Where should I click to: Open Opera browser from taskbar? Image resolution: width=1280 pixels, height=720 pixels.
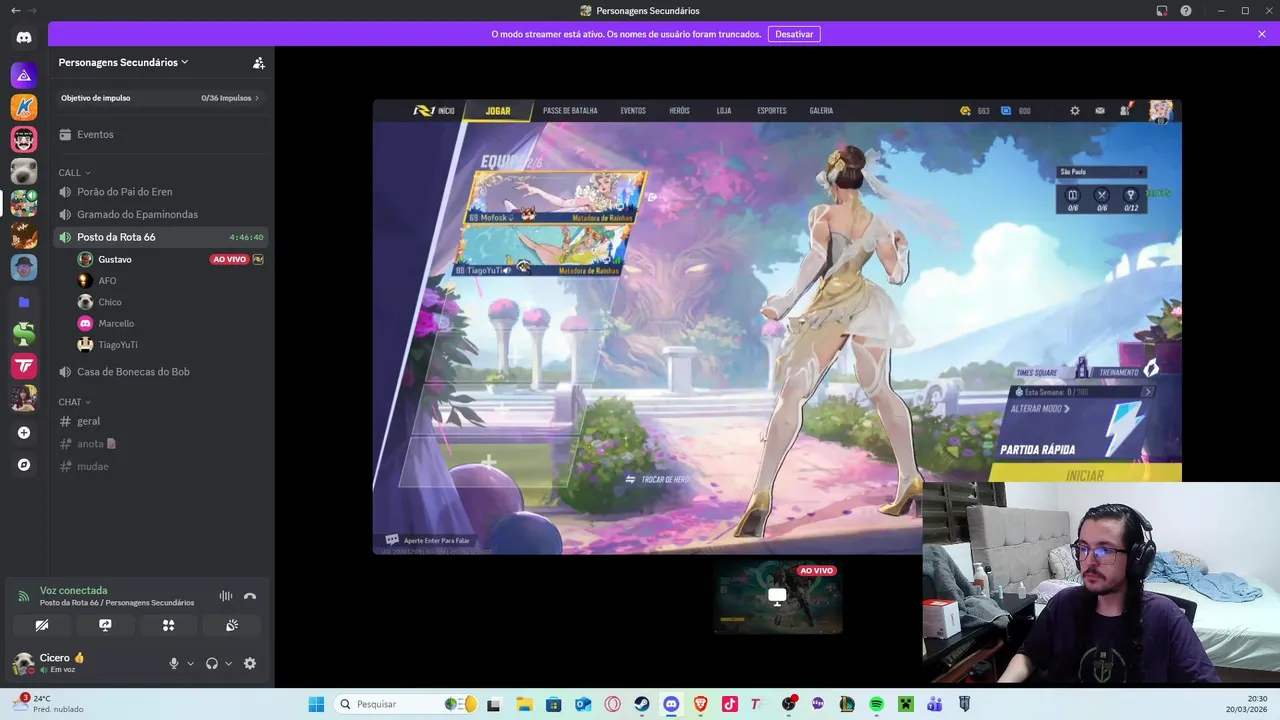coord(612,704)
